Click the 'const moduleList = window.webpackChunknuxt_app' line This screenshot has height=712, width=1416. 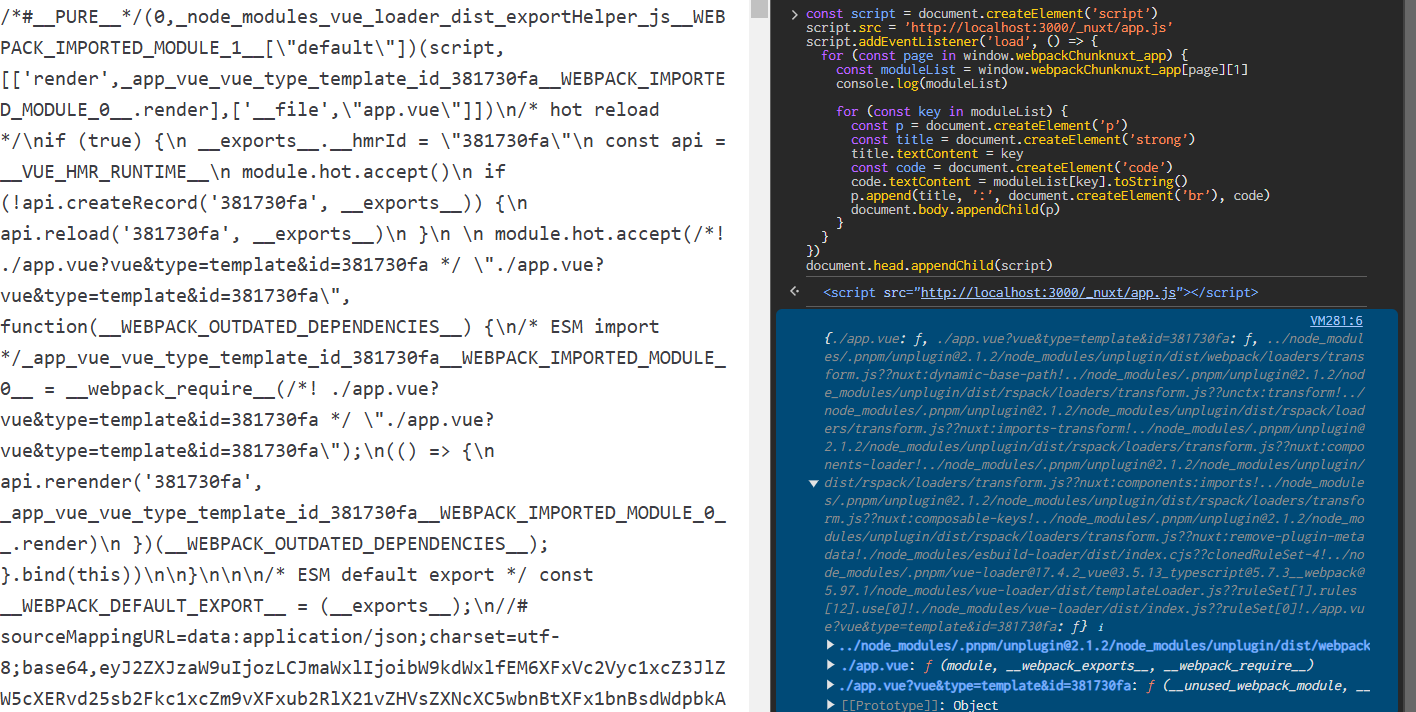(1042, 70)
